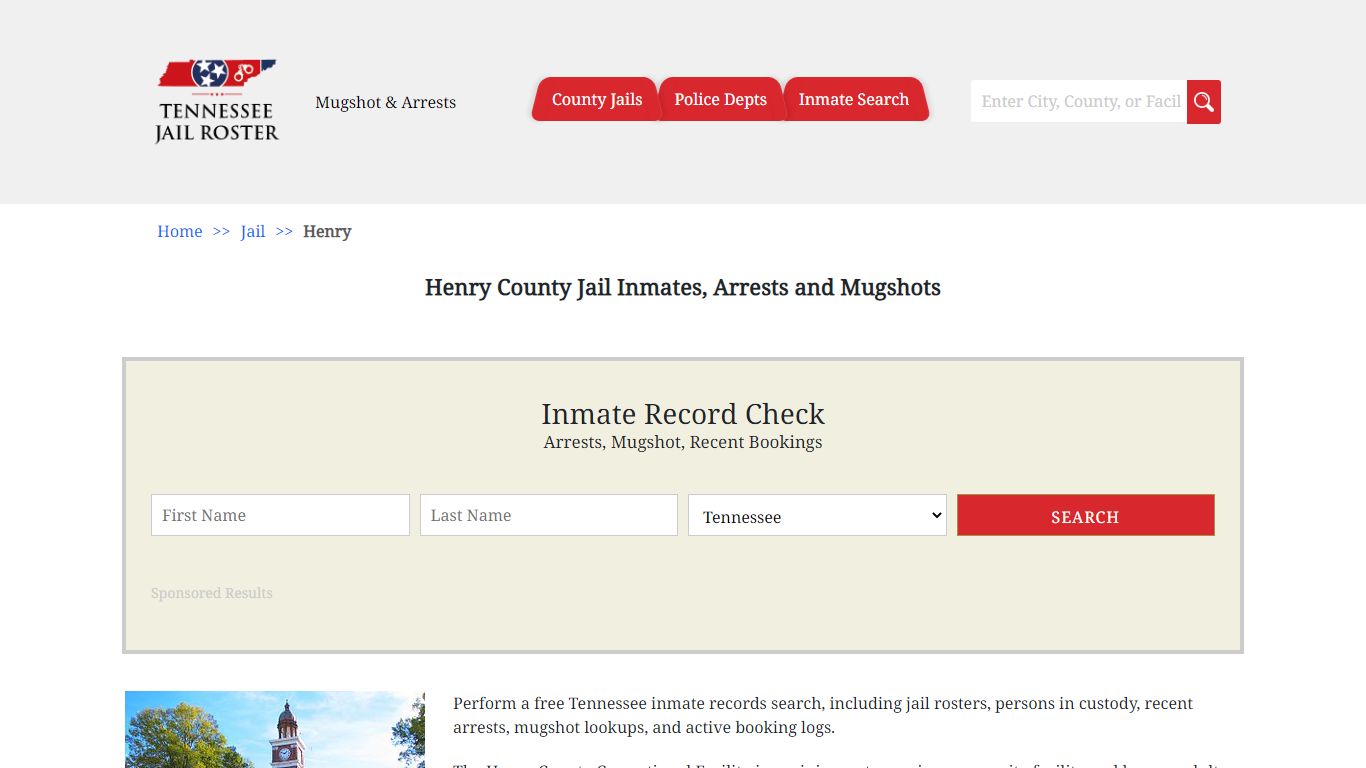Open the courthouse clock tower photo
This screenshot has height=768, width=1366.
(x=275, y=729)
